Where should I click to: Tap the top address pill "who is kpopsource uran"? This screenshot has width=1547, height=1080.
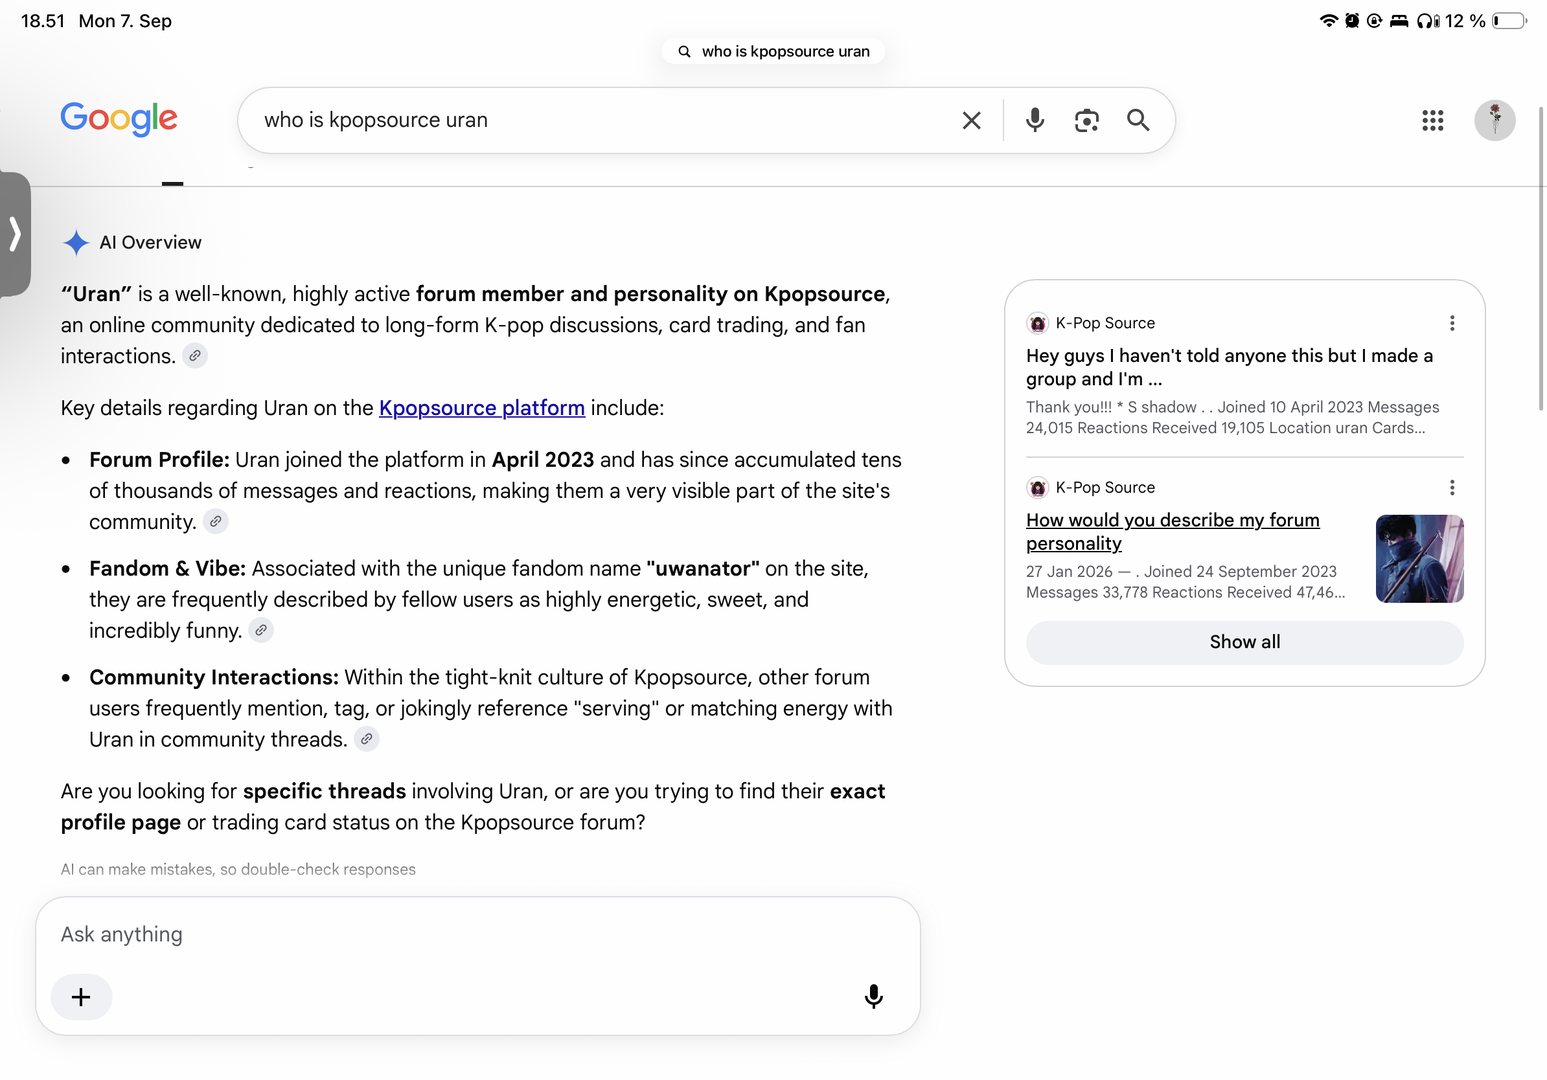[x=773, y=51]
